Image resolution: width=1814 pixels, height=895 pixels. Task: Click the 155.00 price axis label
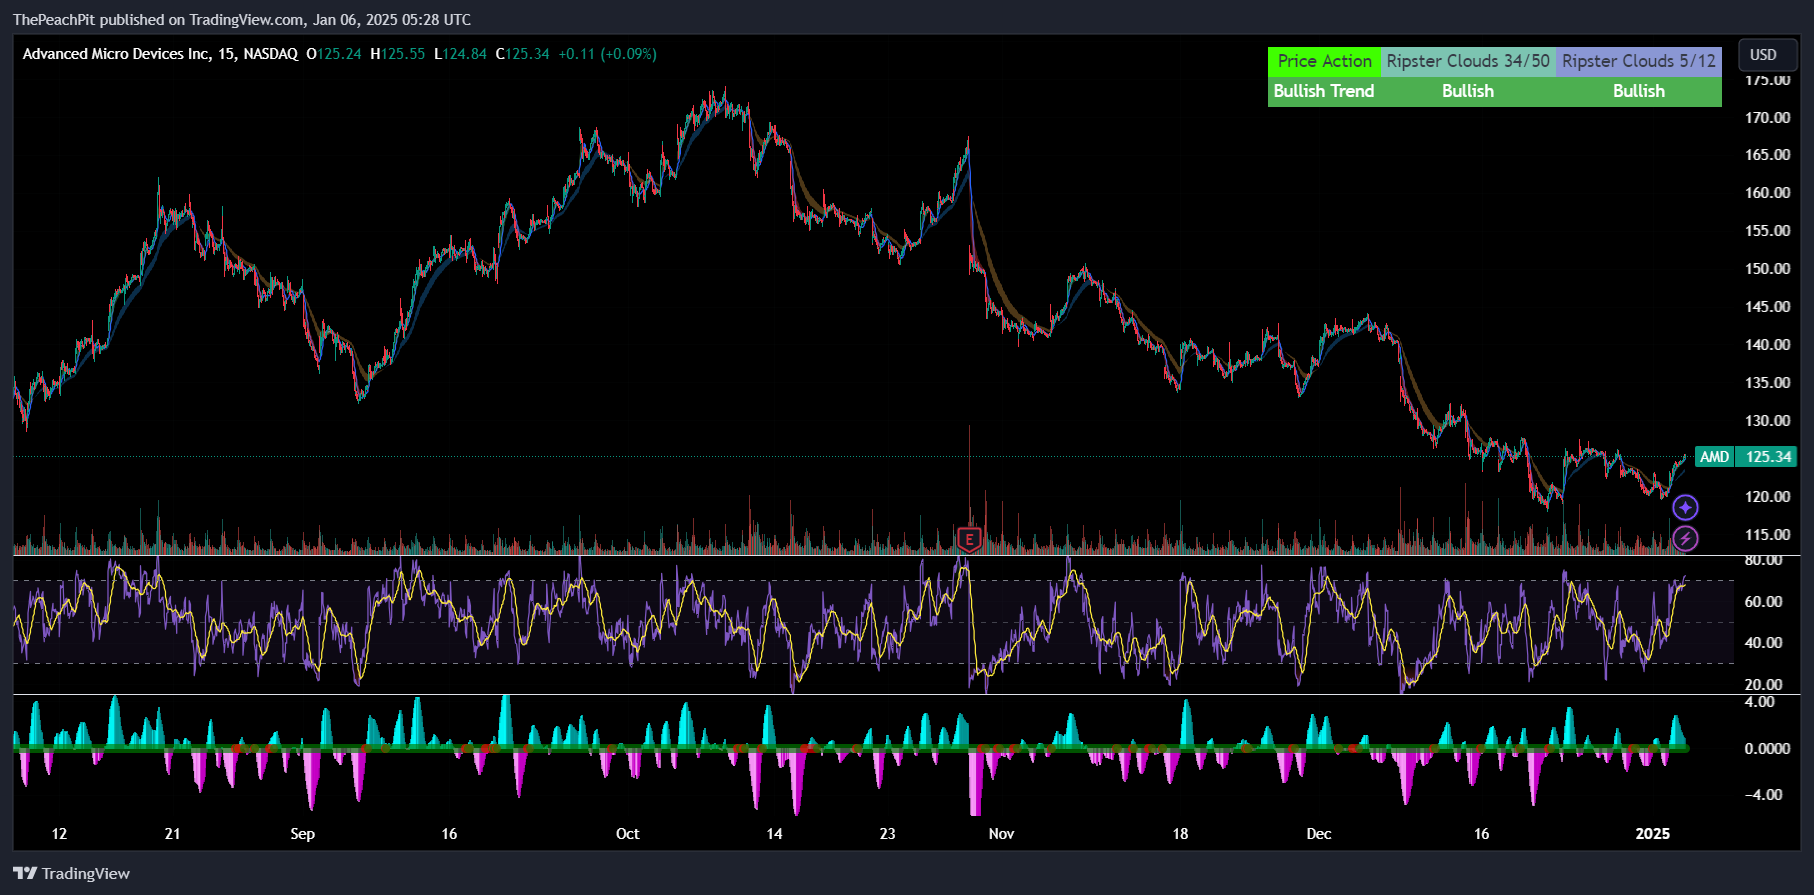click(1767, 231)
